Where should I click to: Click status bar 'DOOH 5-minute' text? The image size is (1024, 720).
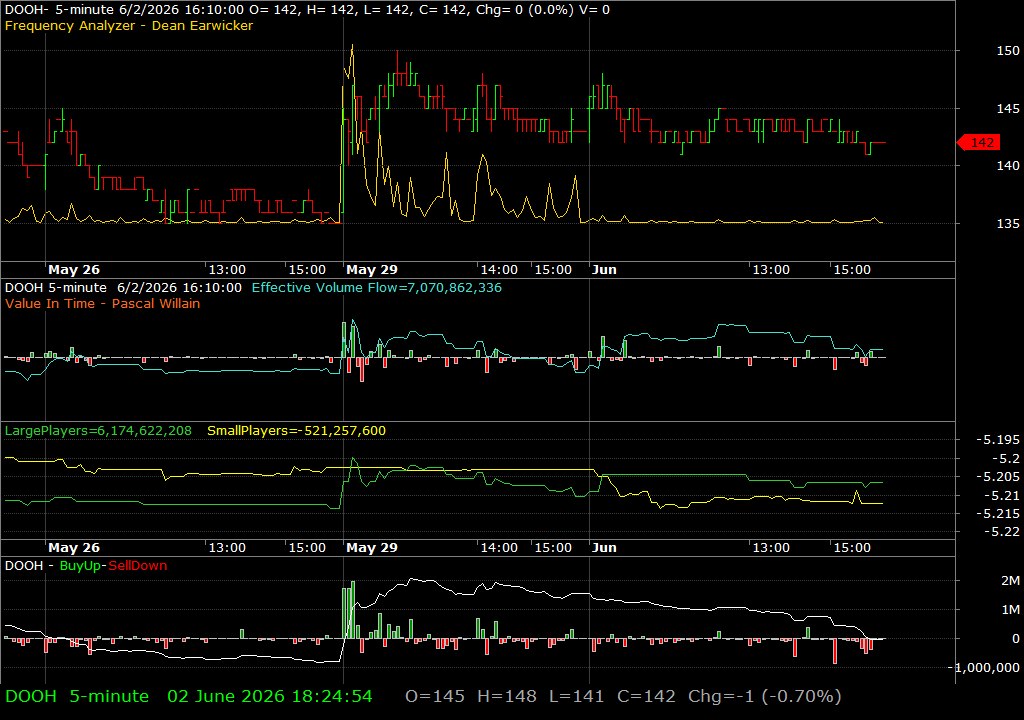(x=77, y=696)
